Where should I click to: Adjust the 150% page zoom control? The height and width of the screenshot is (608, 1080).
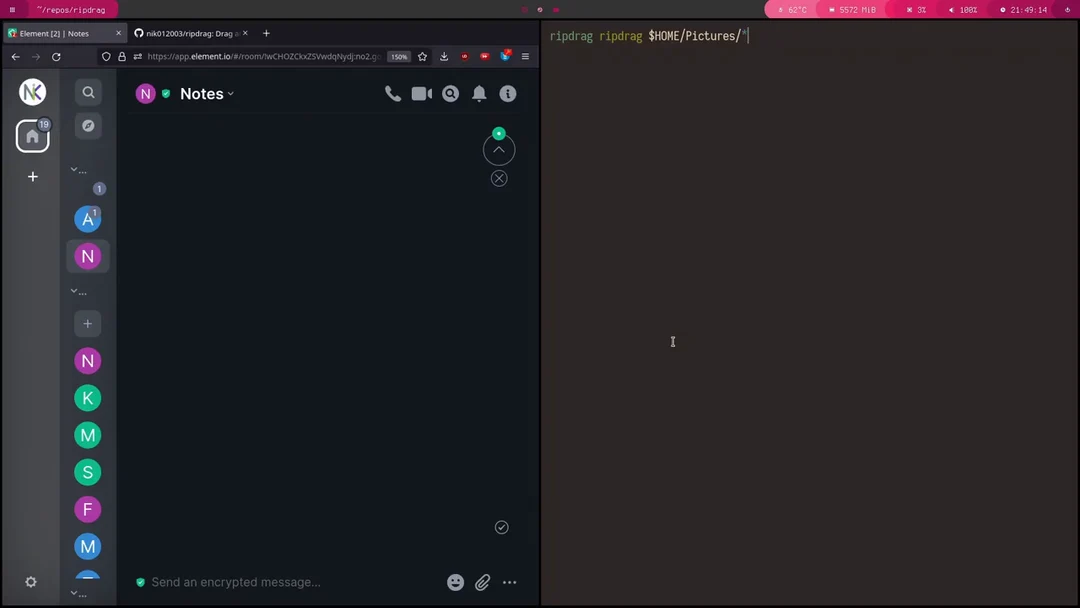pos(399,56)
